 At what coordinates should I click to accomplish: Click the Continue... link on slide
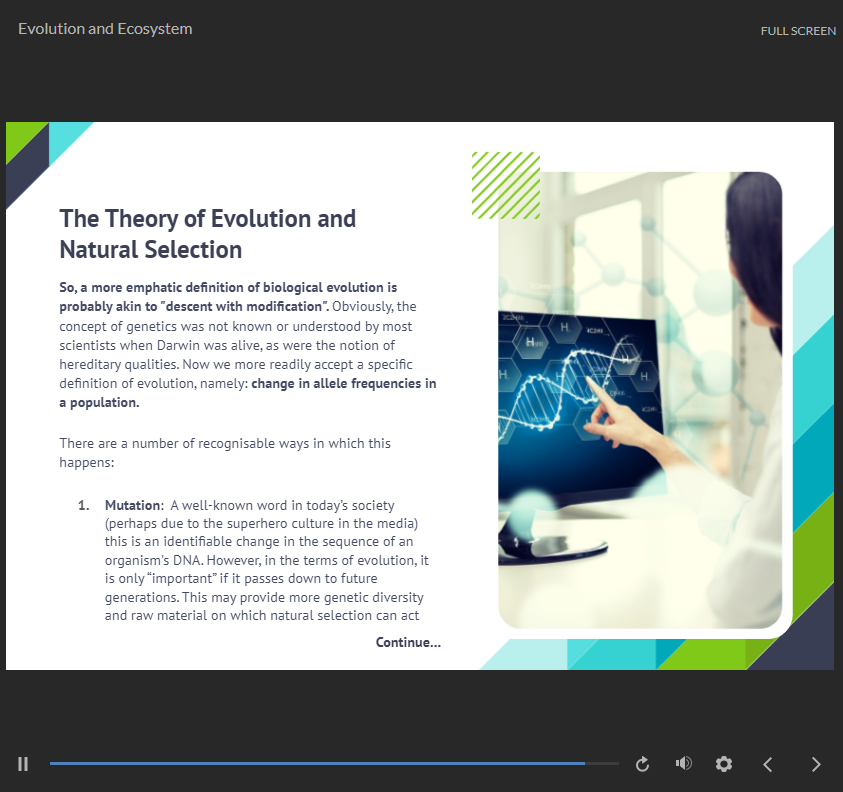coord(408,643)
